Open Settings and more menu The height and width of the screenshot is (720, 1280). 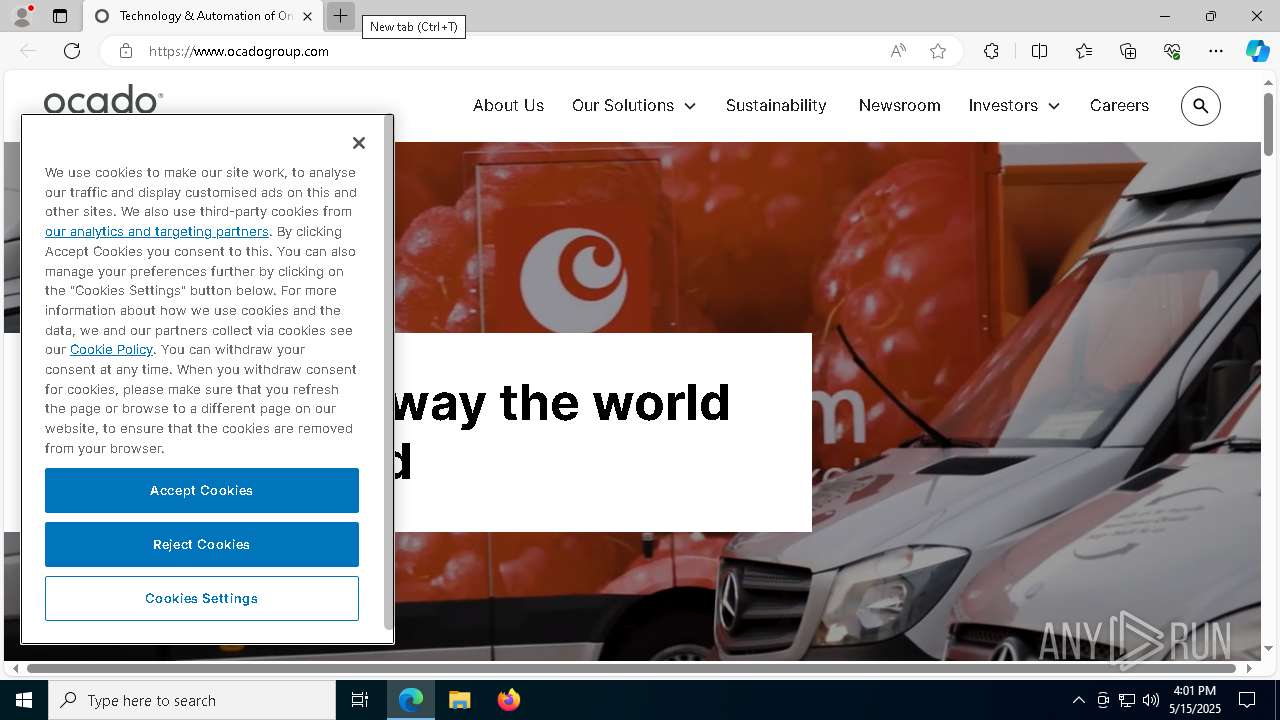coord(1216,51)
